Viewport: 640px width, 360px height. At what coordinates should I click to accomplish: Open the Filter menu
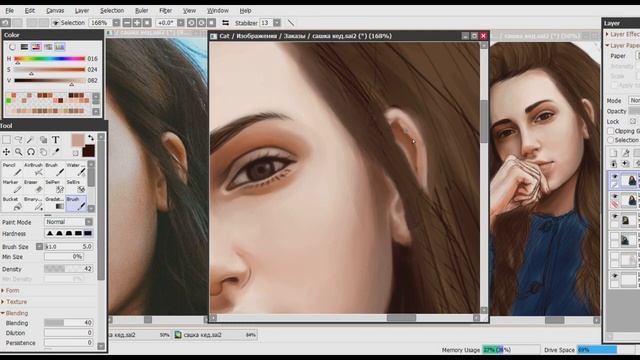pos(165,11)
